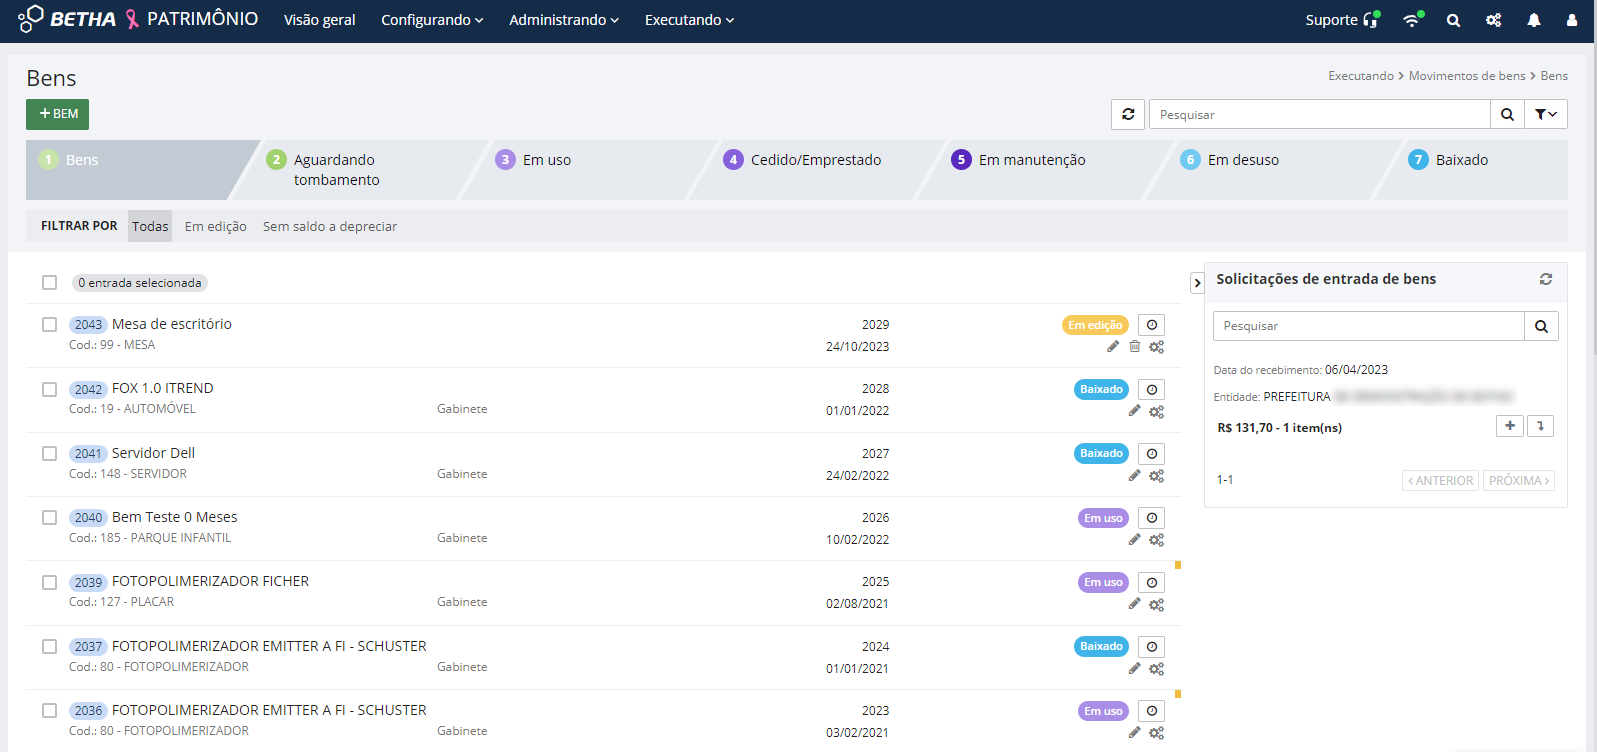Filter by Em edição
1597x752 pixels.
[x=215, y=226]
